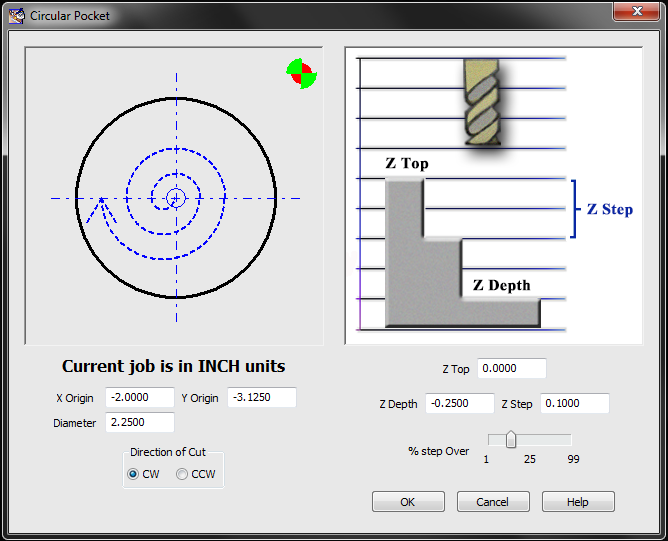Click the Y Origin input field

(262, 397)
